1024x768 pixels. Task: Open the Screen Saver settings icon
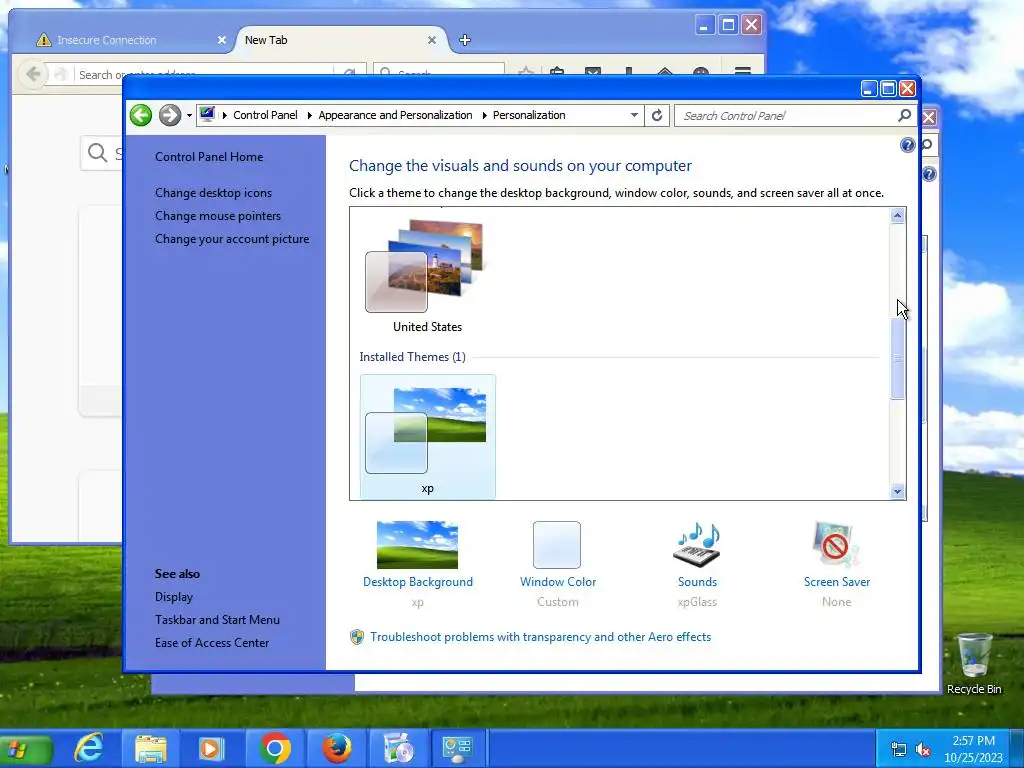pyautogui.click(x=837, y=545)
